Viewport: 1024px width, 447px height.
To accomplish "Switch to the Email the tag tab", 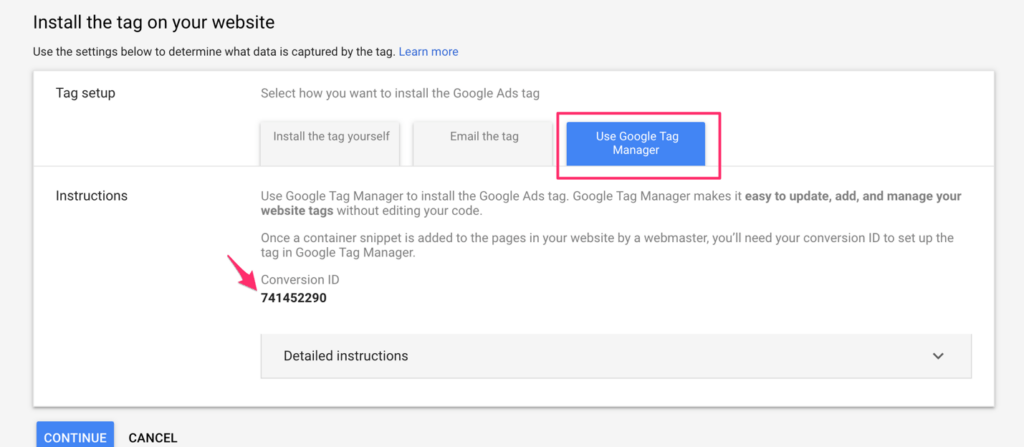I will 484,136.
